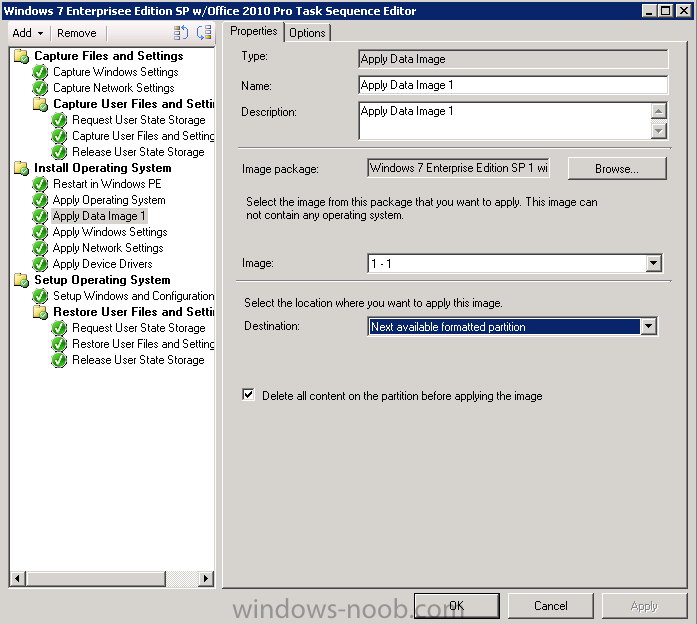Click the green check icon beside Restart in Windows PE
697x624 pixels.
tap(40, 184)
